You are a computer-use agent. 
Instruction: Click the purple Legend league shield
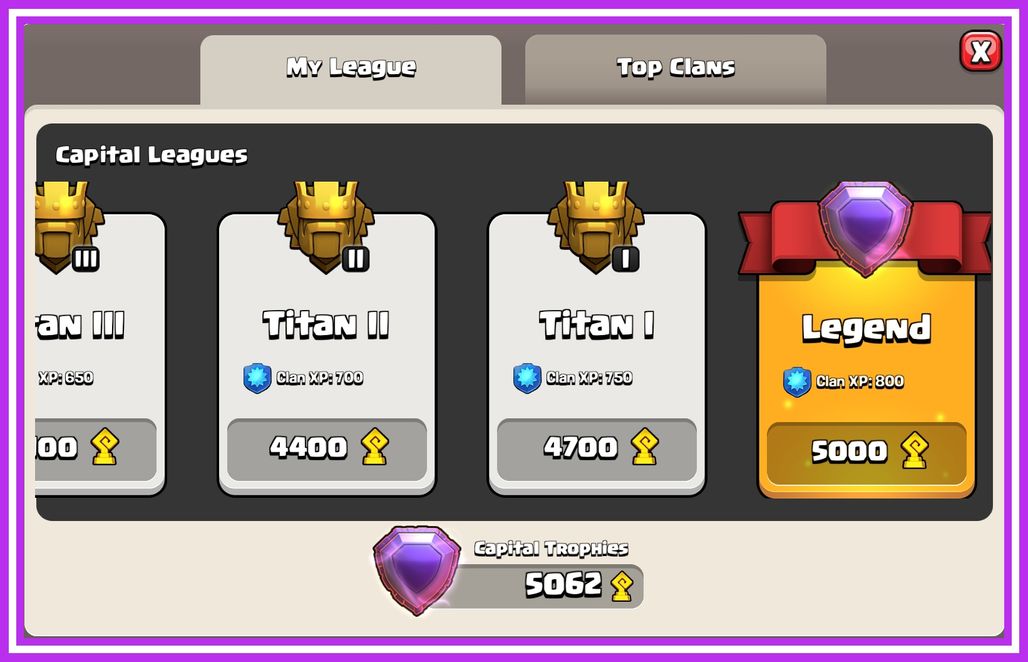click(865, 228)
